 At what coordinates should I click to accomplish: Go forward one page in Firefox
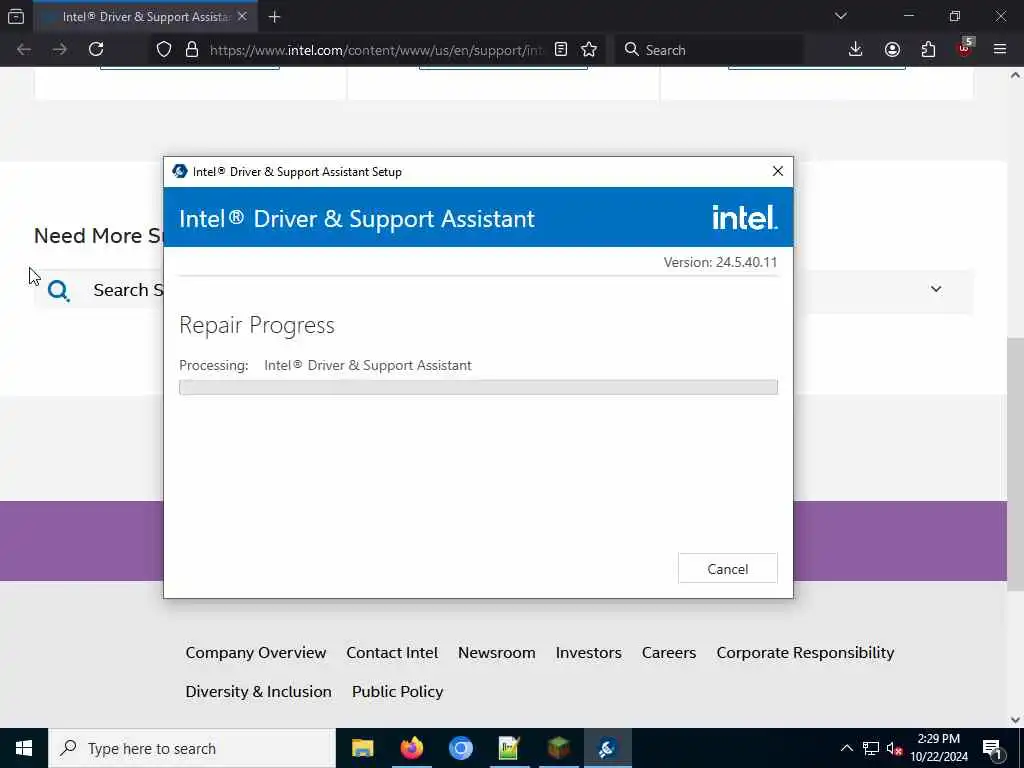[x=59, y=50]
